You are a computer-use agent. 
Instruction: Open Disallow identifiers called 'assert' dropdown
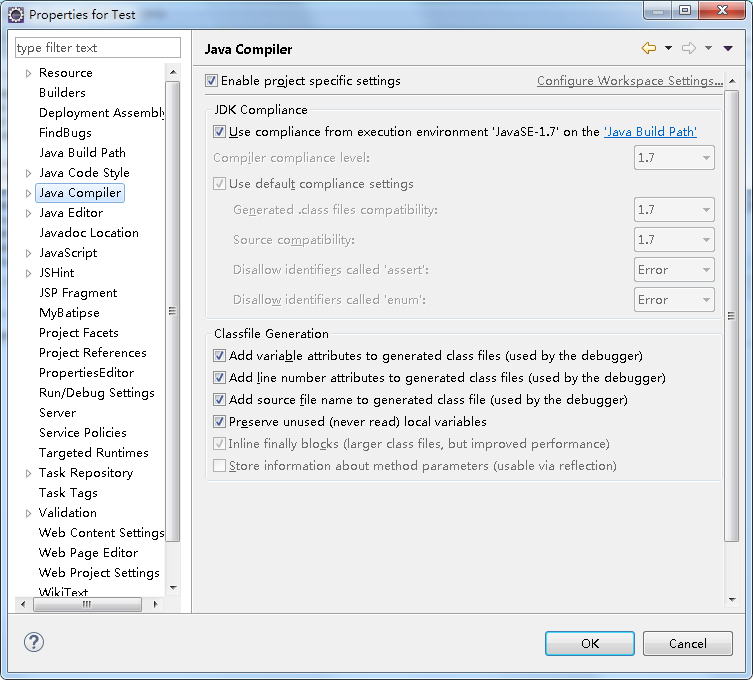tap(674, 270)
